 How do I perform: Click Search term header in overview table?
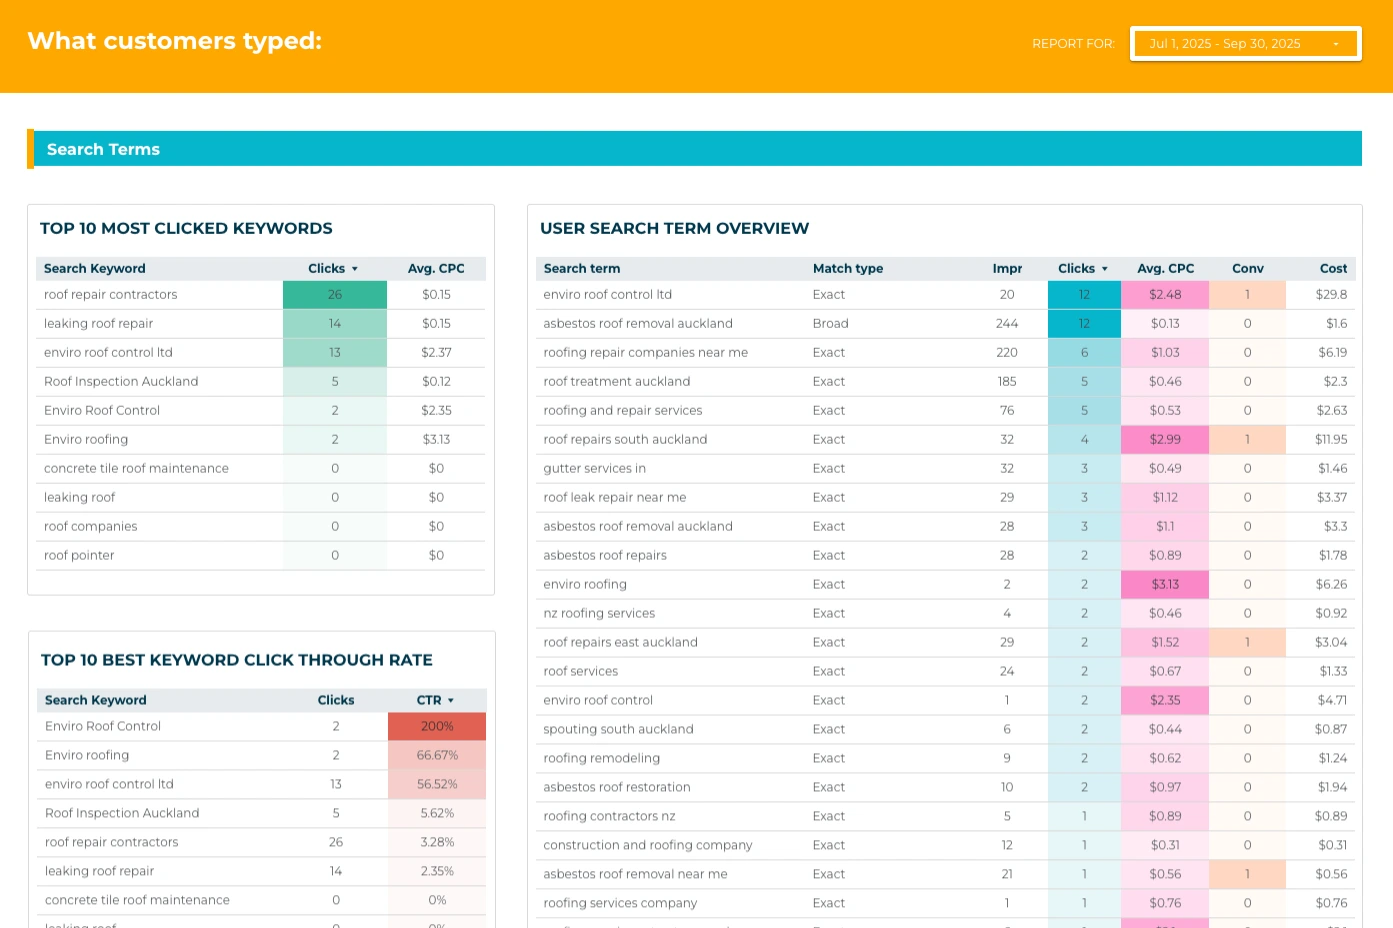pos(581,269)
